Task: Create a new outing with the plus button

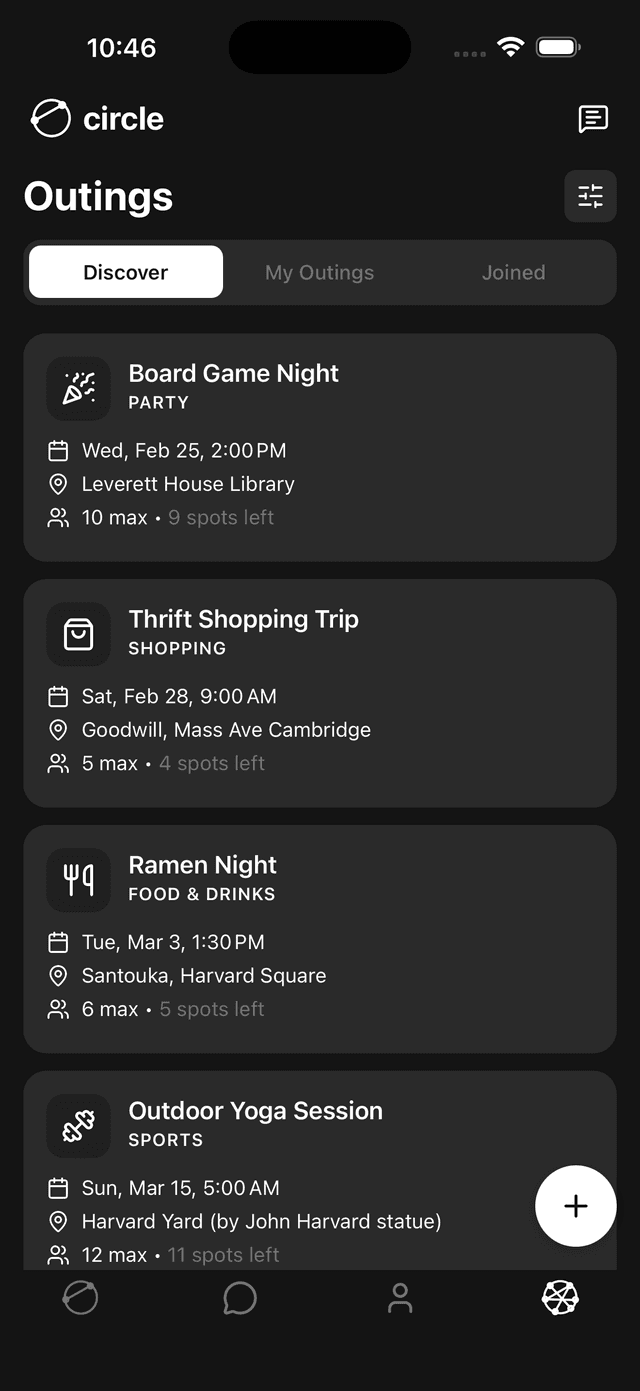Action: pyautogui.click(x=576, y=1206)
